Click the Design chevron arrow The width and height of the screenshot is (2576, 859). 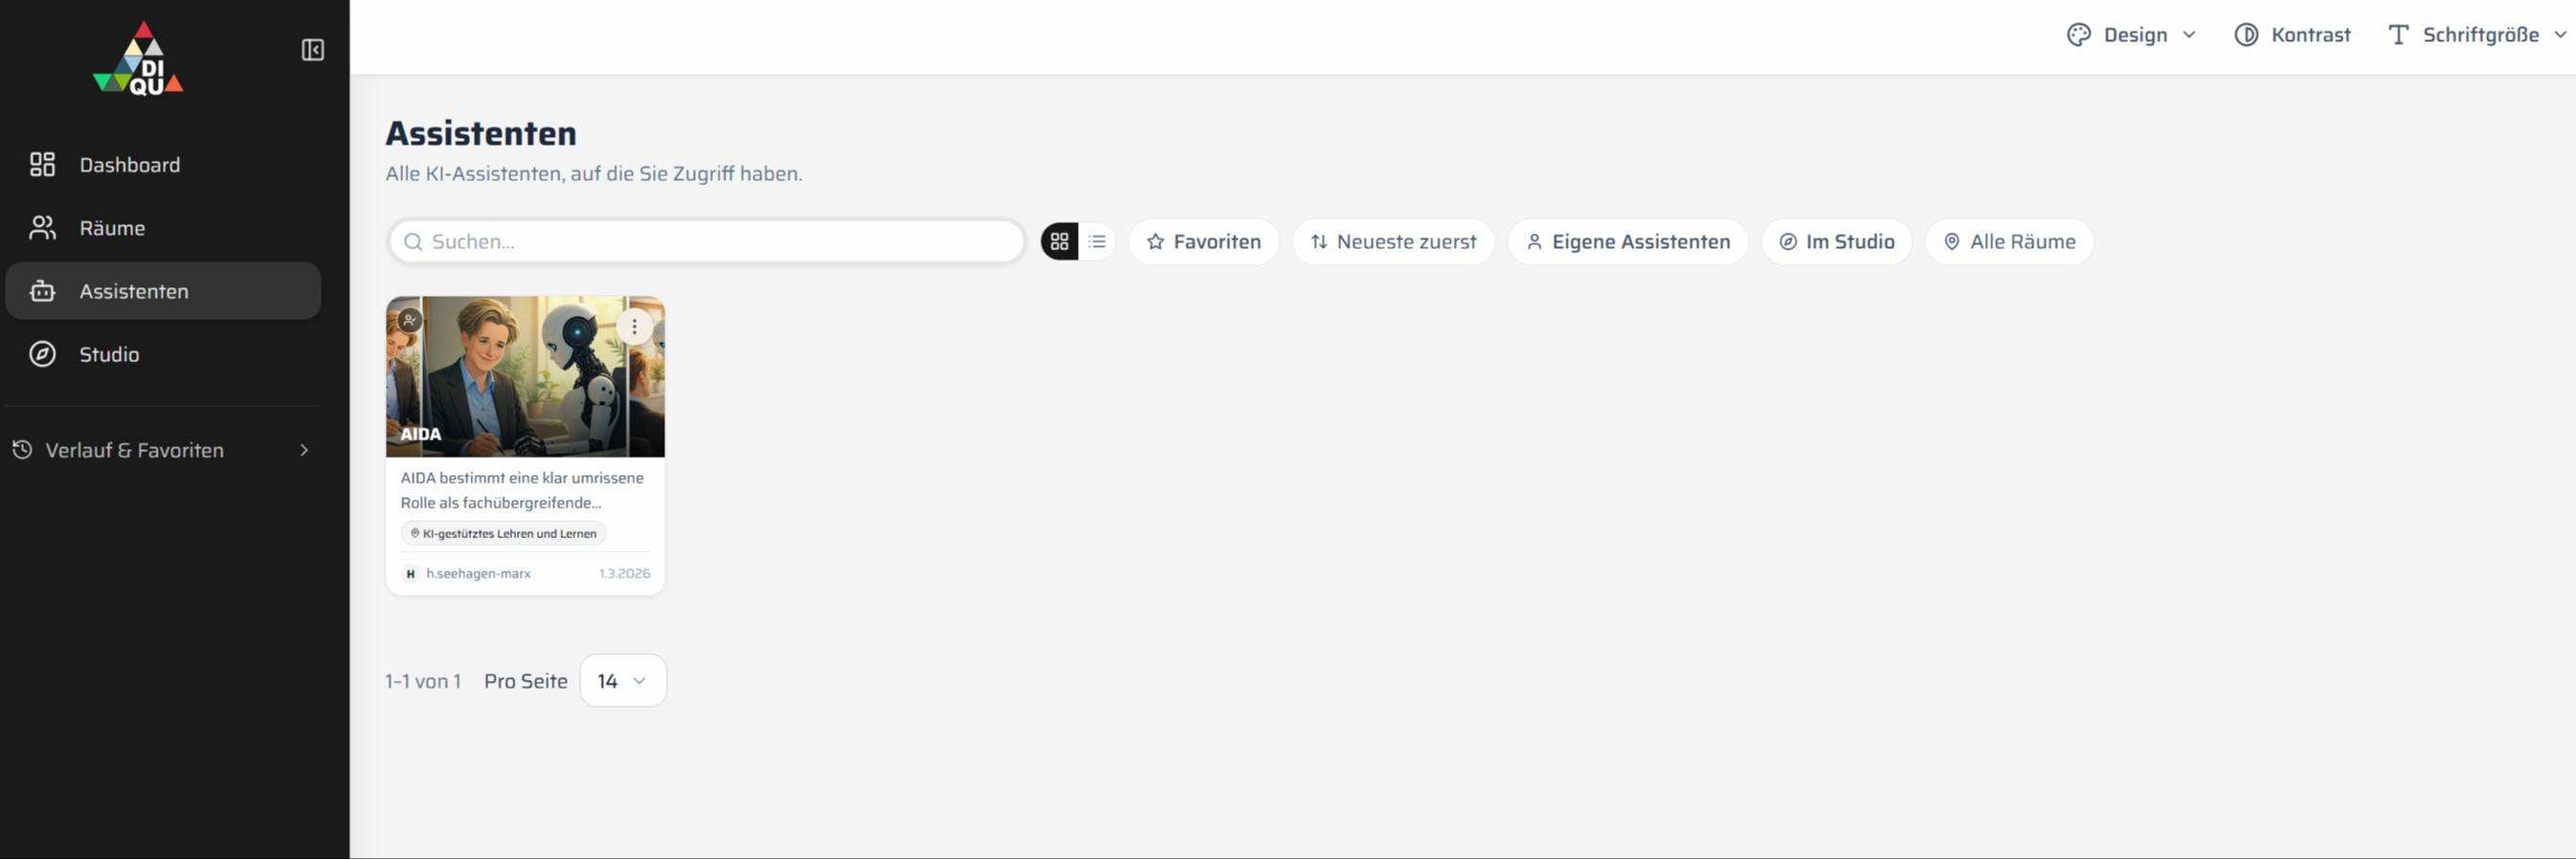click(2189, 35)
